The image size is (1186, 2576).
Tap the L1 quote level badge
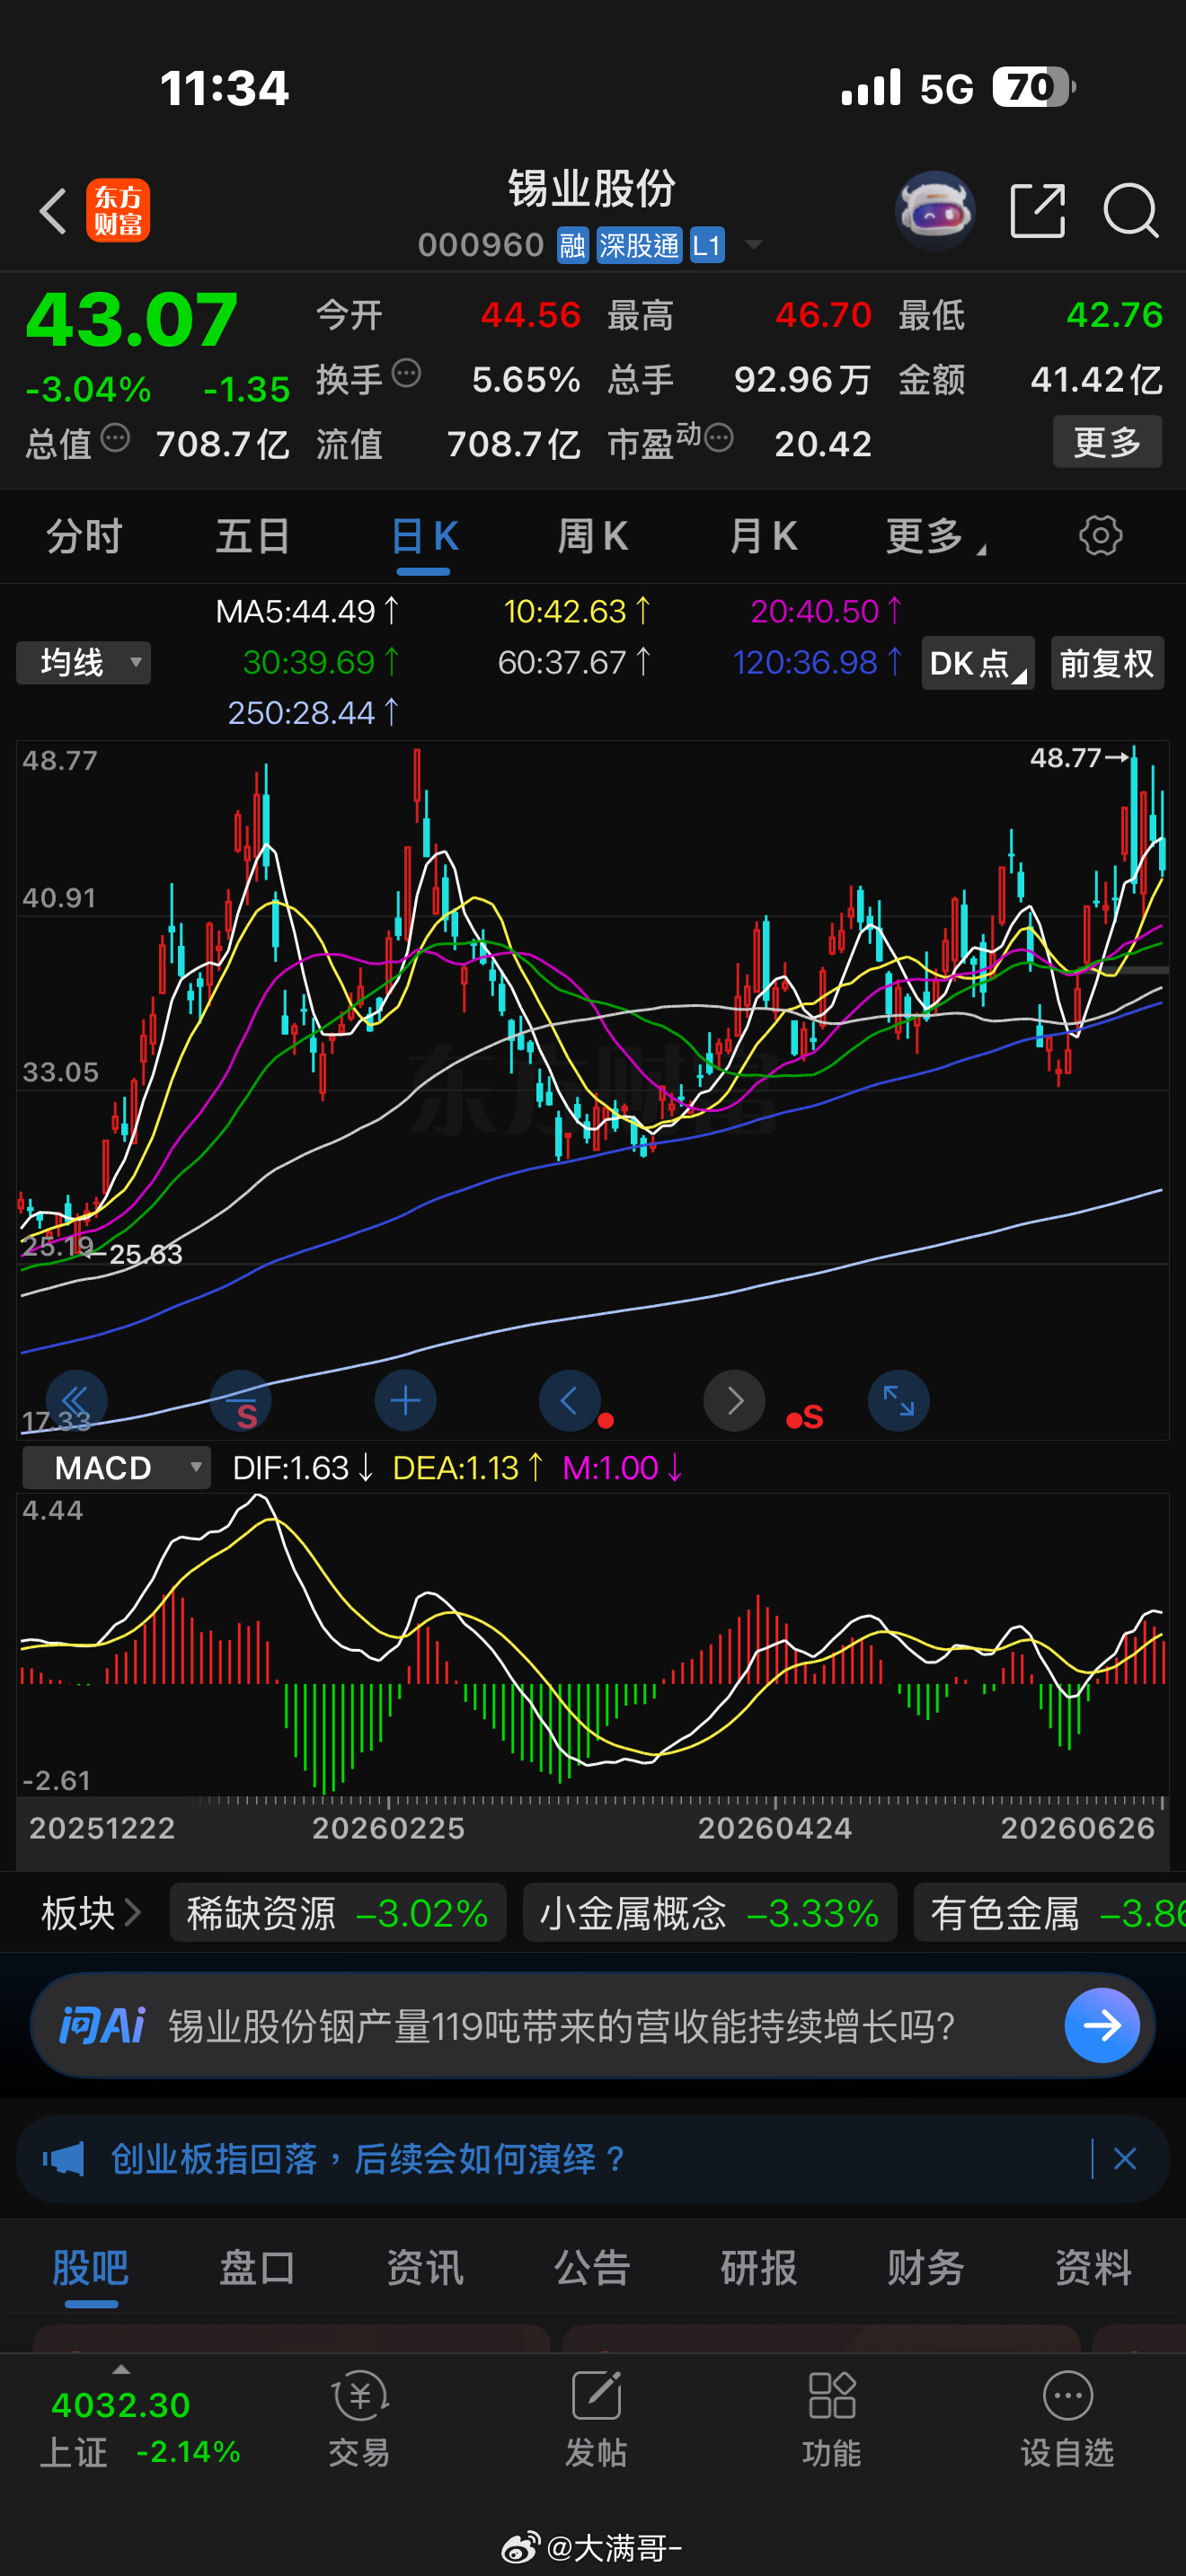pyautogui.click(x=707, y=245)
